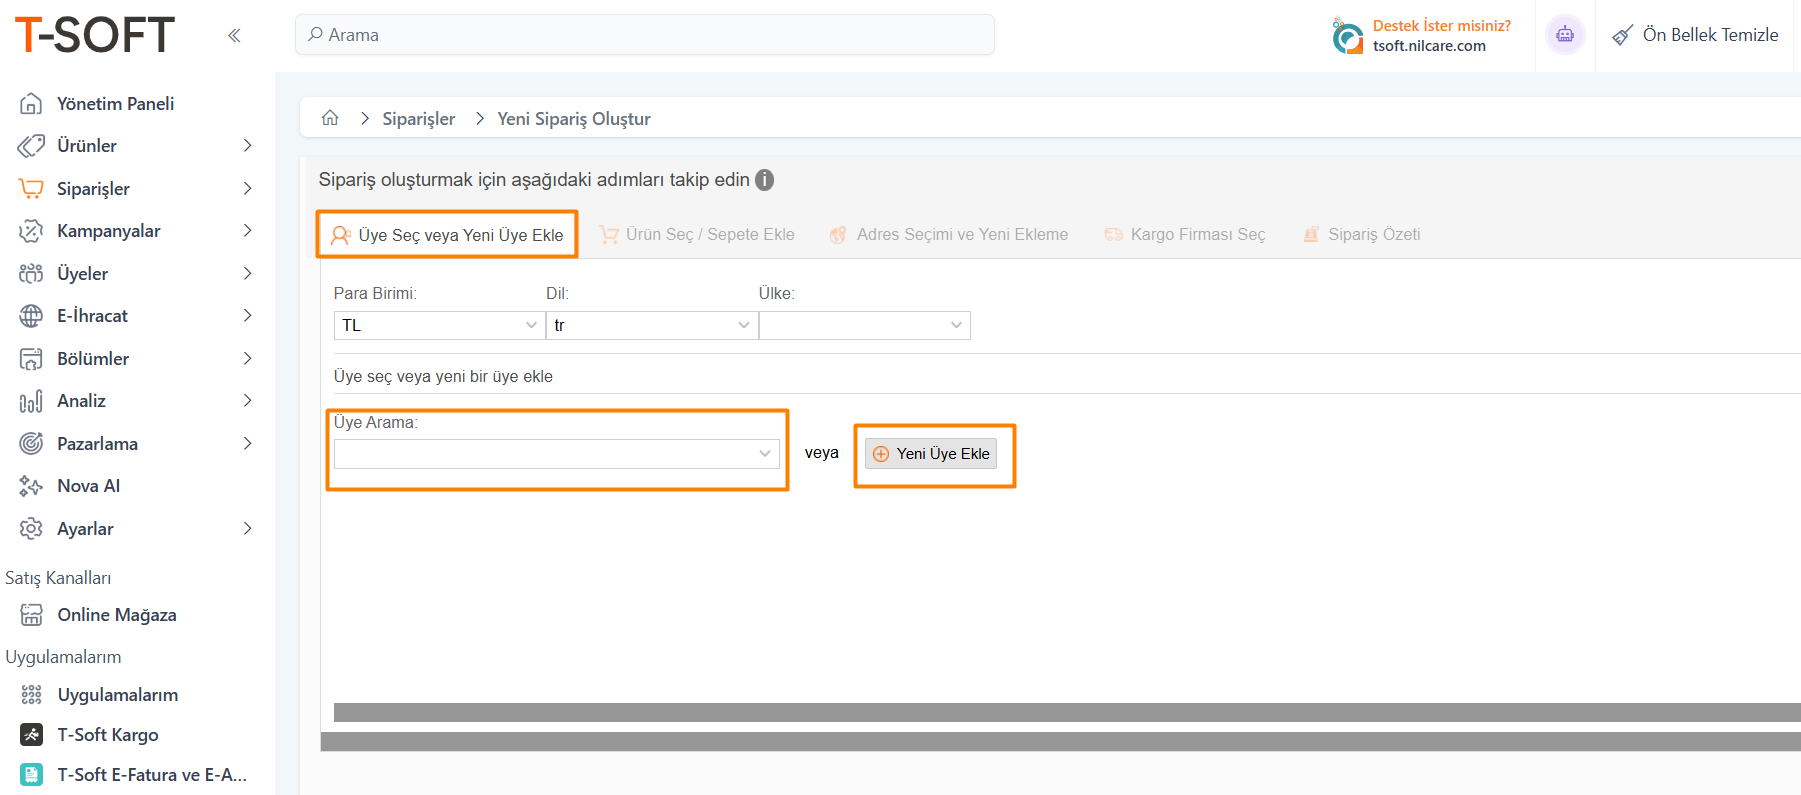The image size is (1801, 795).
Task: Click the T-Soft E-Fatura app icon
Action: click(x=32, y=775)
